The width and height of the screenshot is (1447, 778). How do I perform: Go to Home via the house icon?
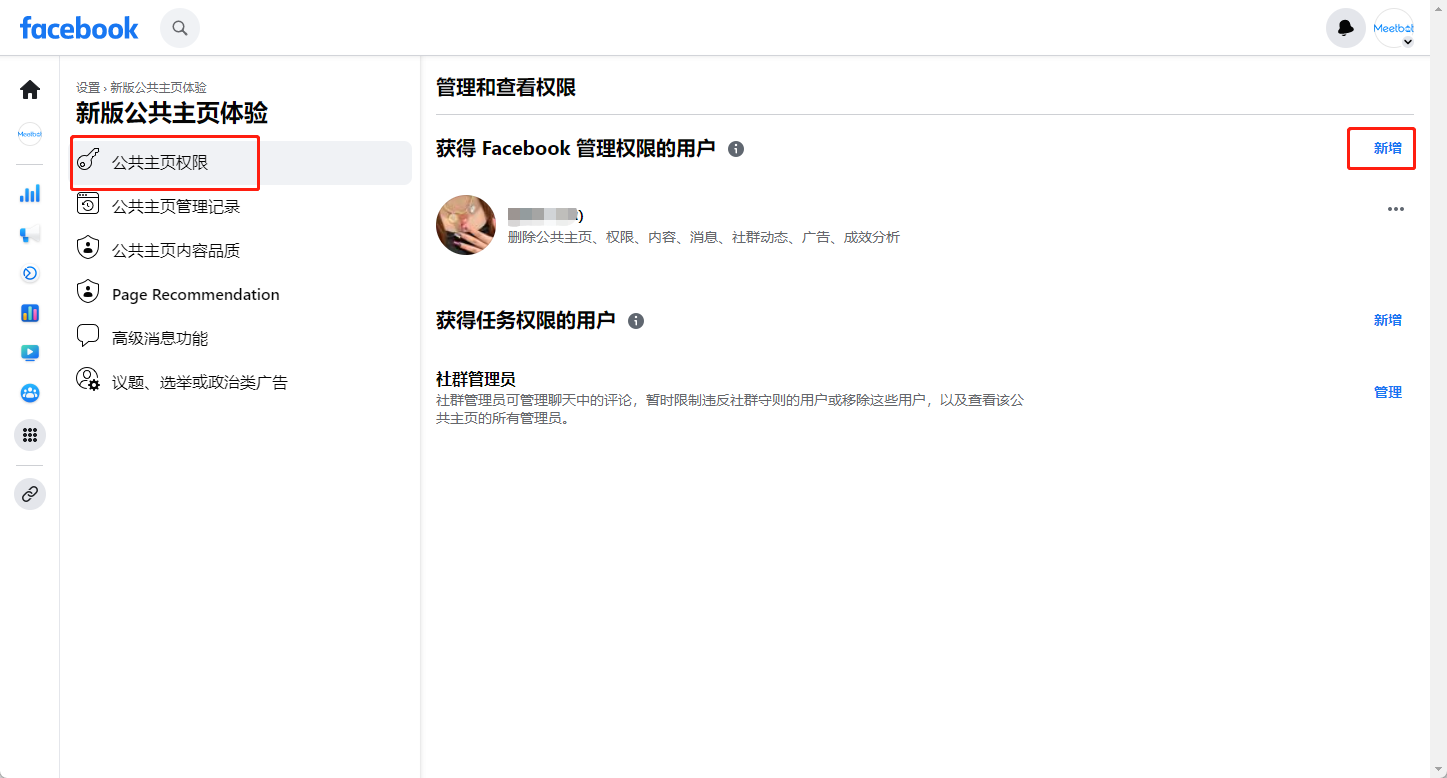coord(30,90)
